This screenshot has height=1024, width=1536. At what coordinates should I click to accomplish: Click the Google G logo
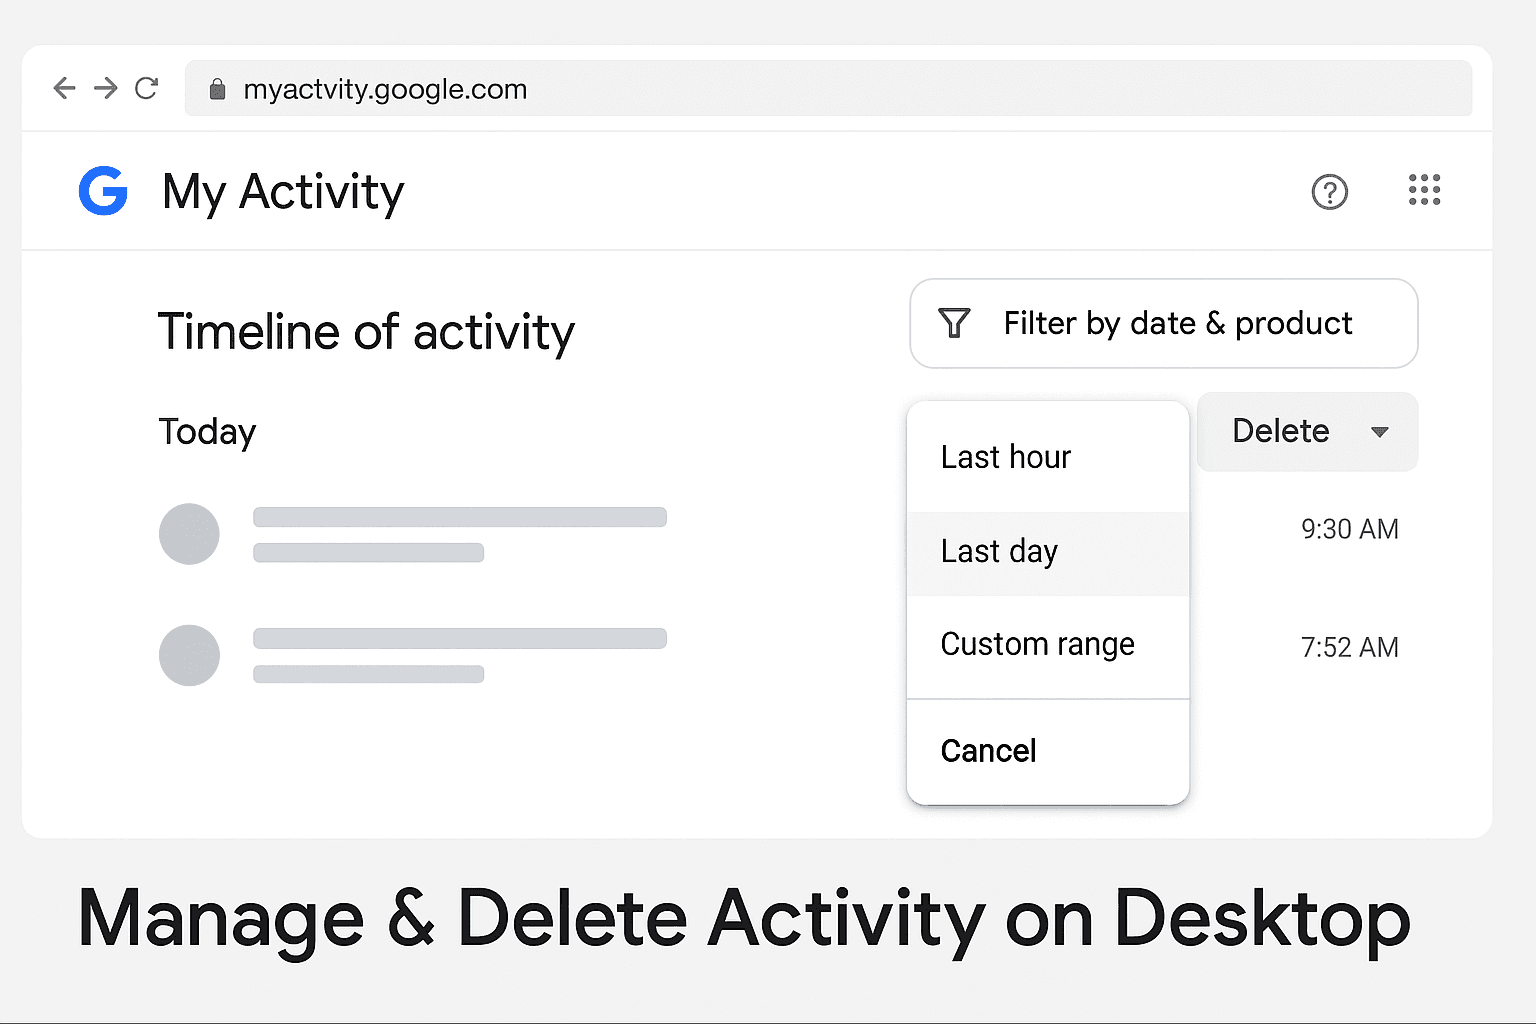tap(103, 191)
